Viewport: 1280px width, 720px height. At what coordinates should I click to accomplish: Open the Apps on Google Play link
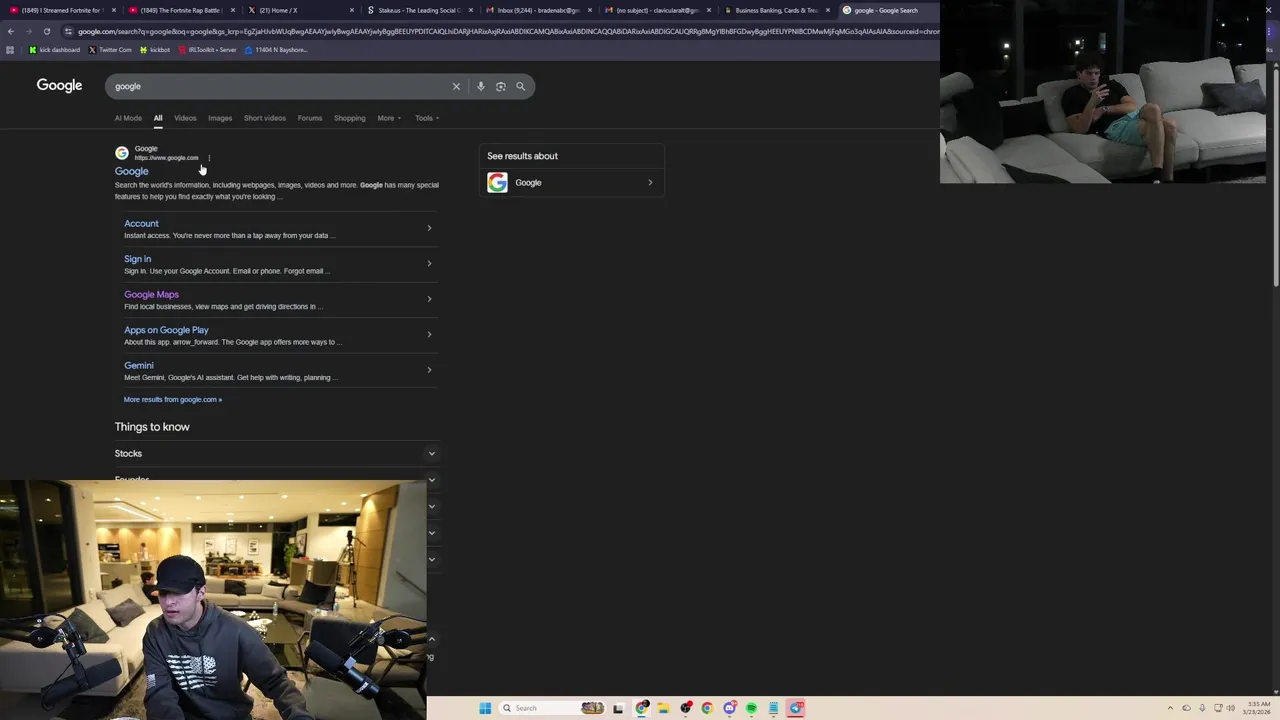(x=166, y=330)
